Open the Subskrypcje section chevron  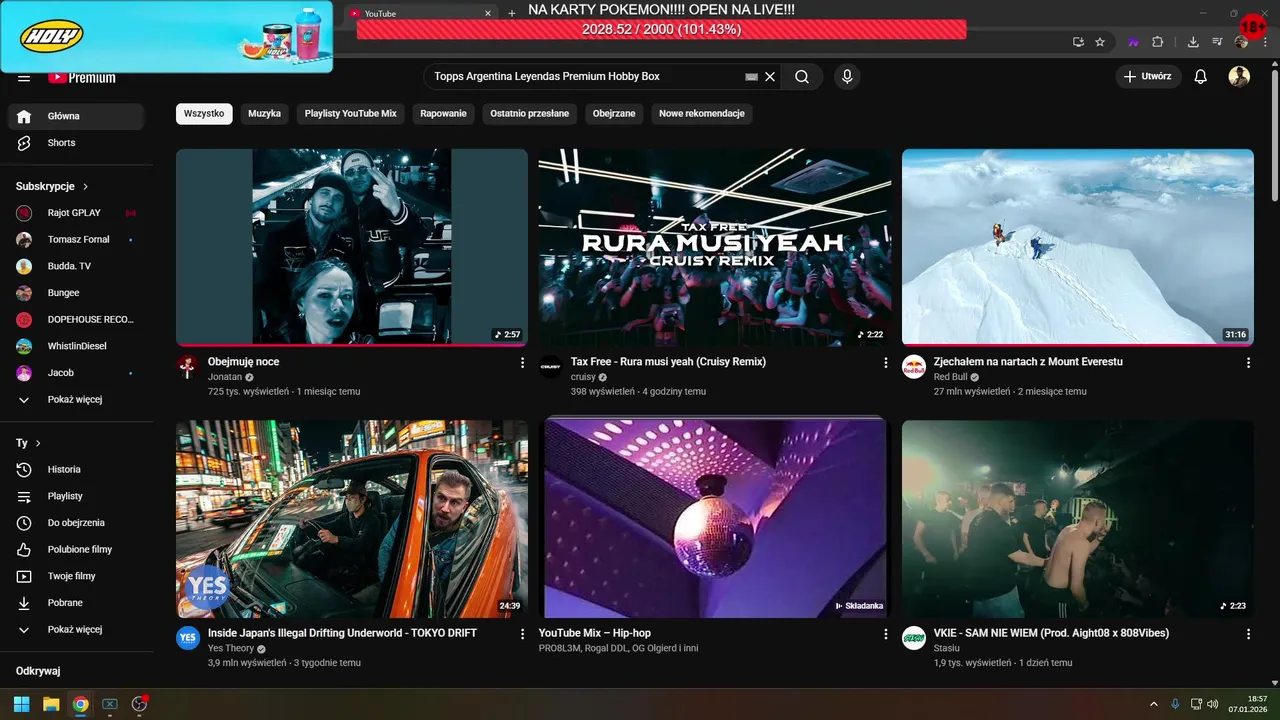(x=86, y=187)
